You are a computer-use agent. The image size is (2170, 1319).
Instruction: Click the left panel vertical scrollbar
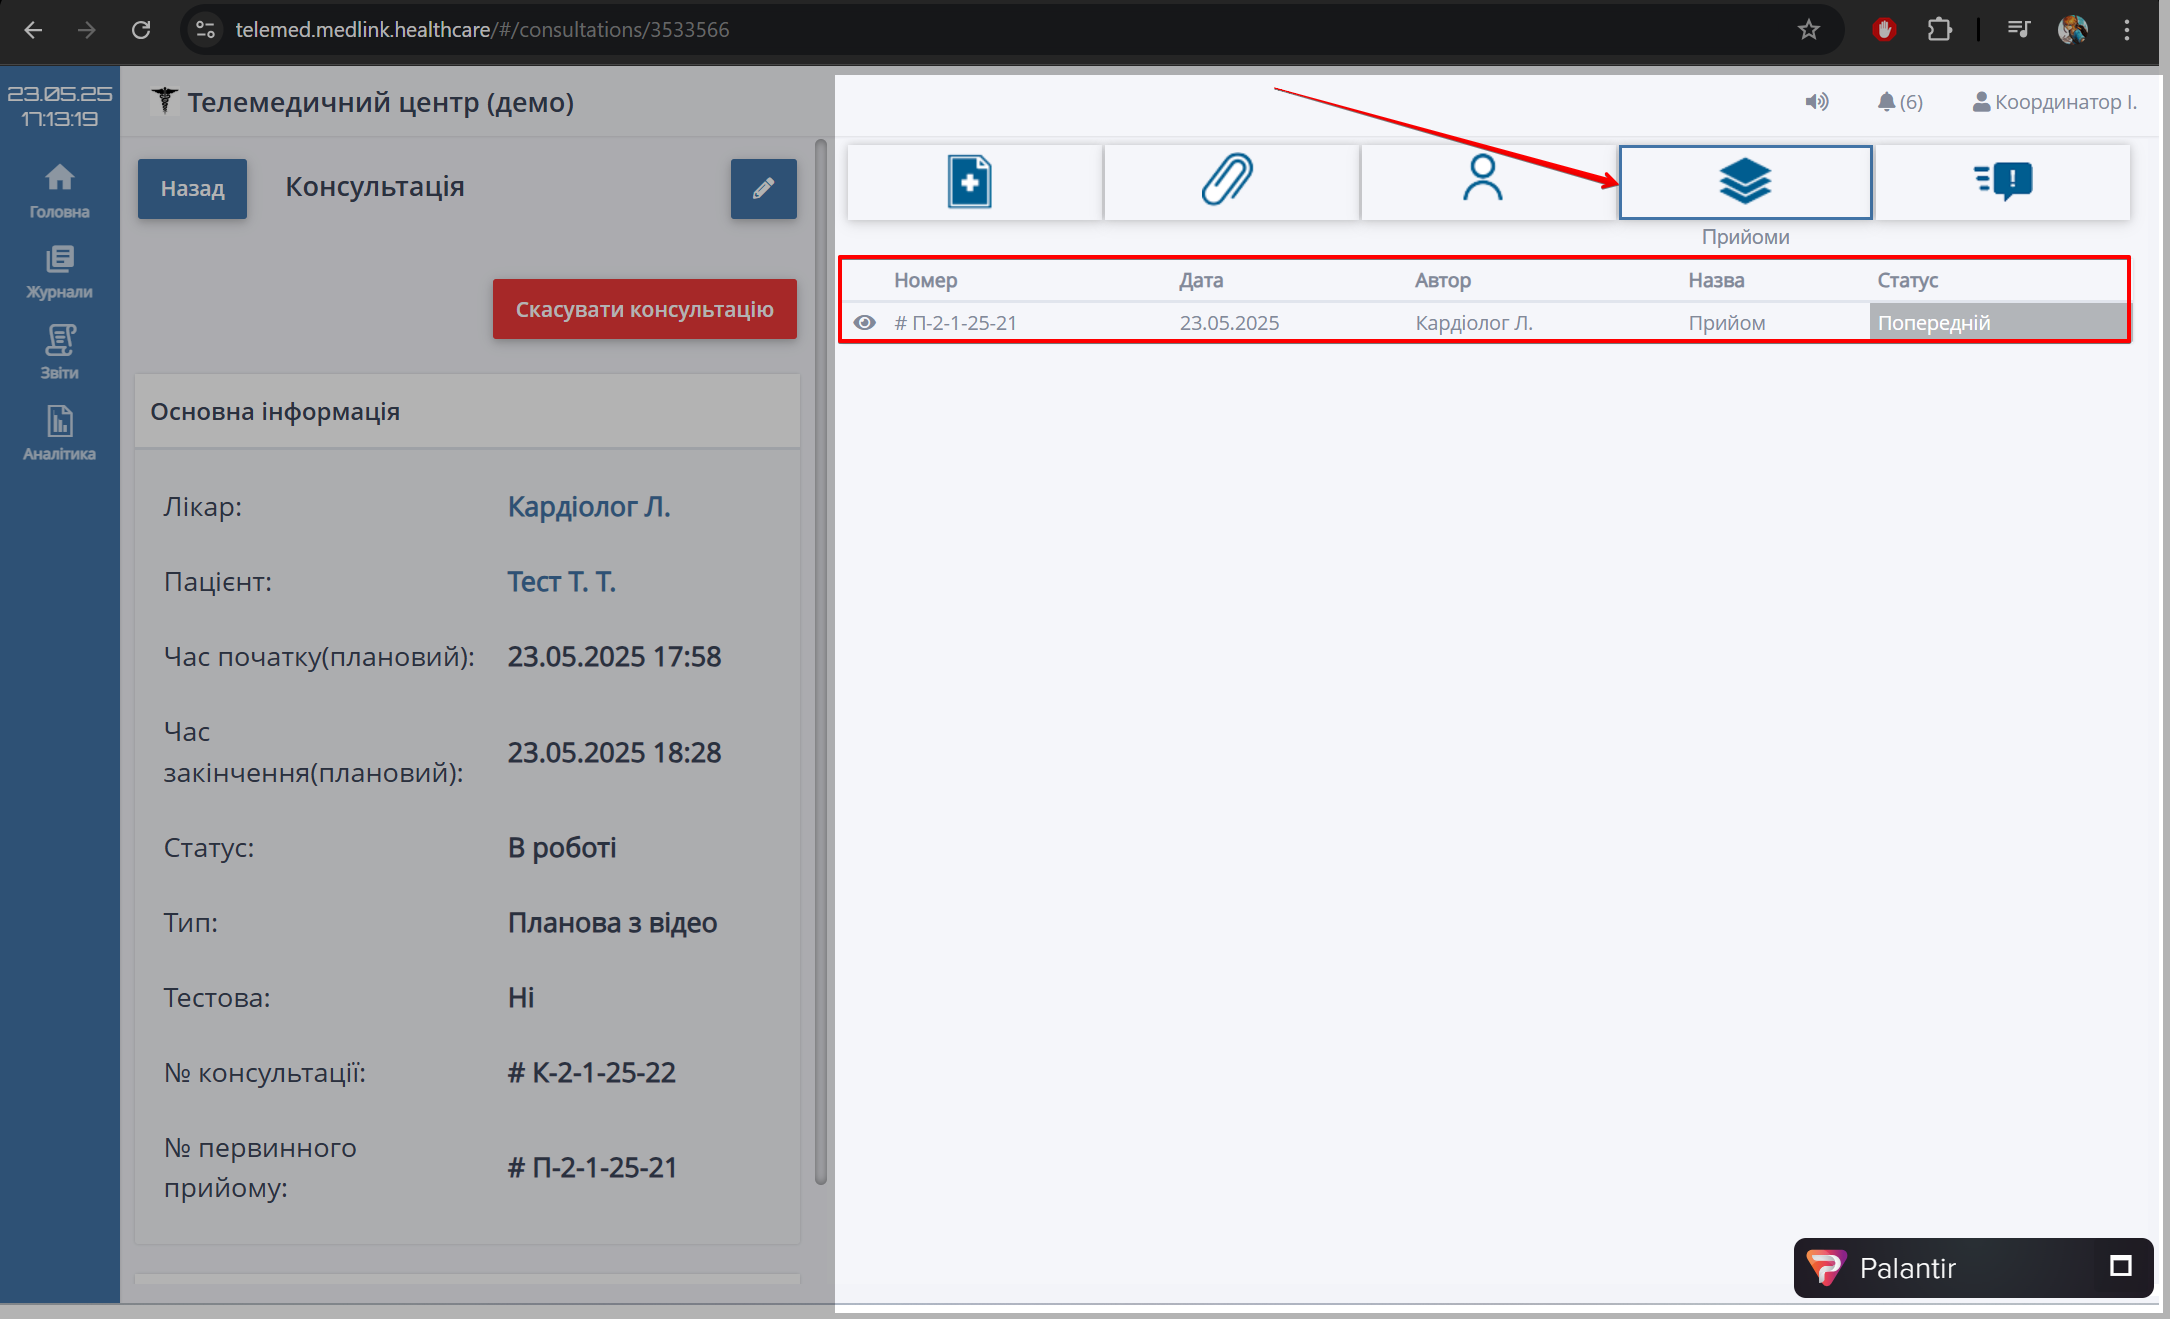pos(821,660)
